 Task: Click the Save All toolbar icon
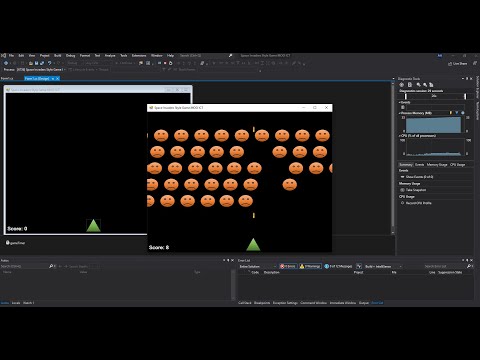[x=42, y=63]
